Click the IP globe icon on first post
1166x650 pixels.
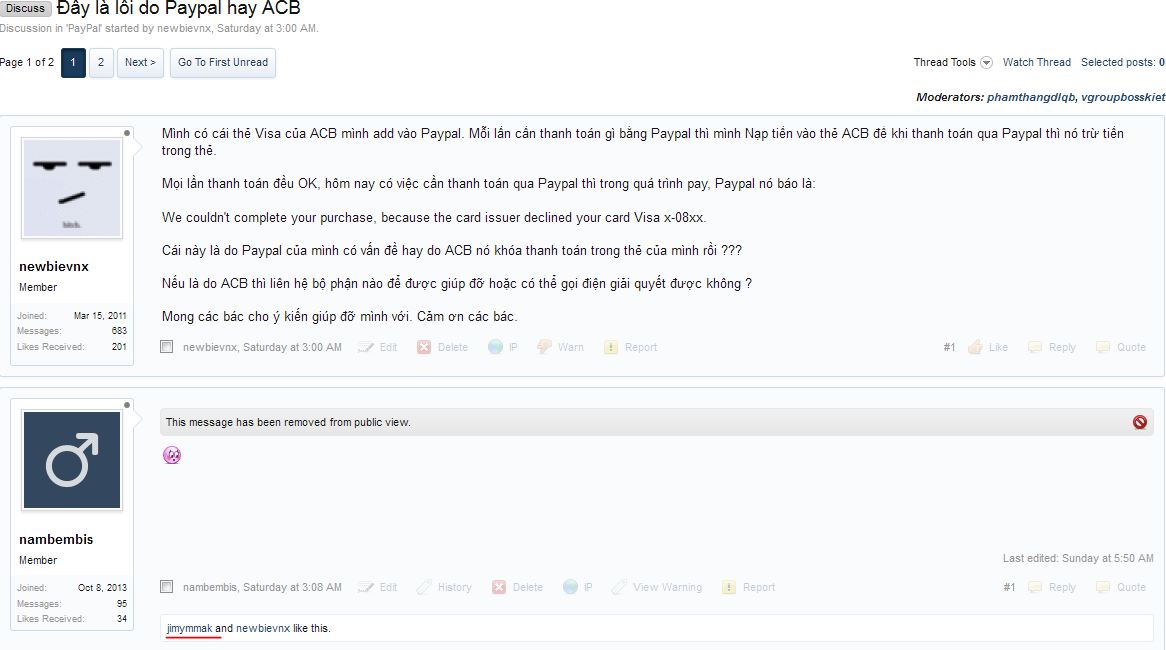pyautogui.click(x=495, y=347)
